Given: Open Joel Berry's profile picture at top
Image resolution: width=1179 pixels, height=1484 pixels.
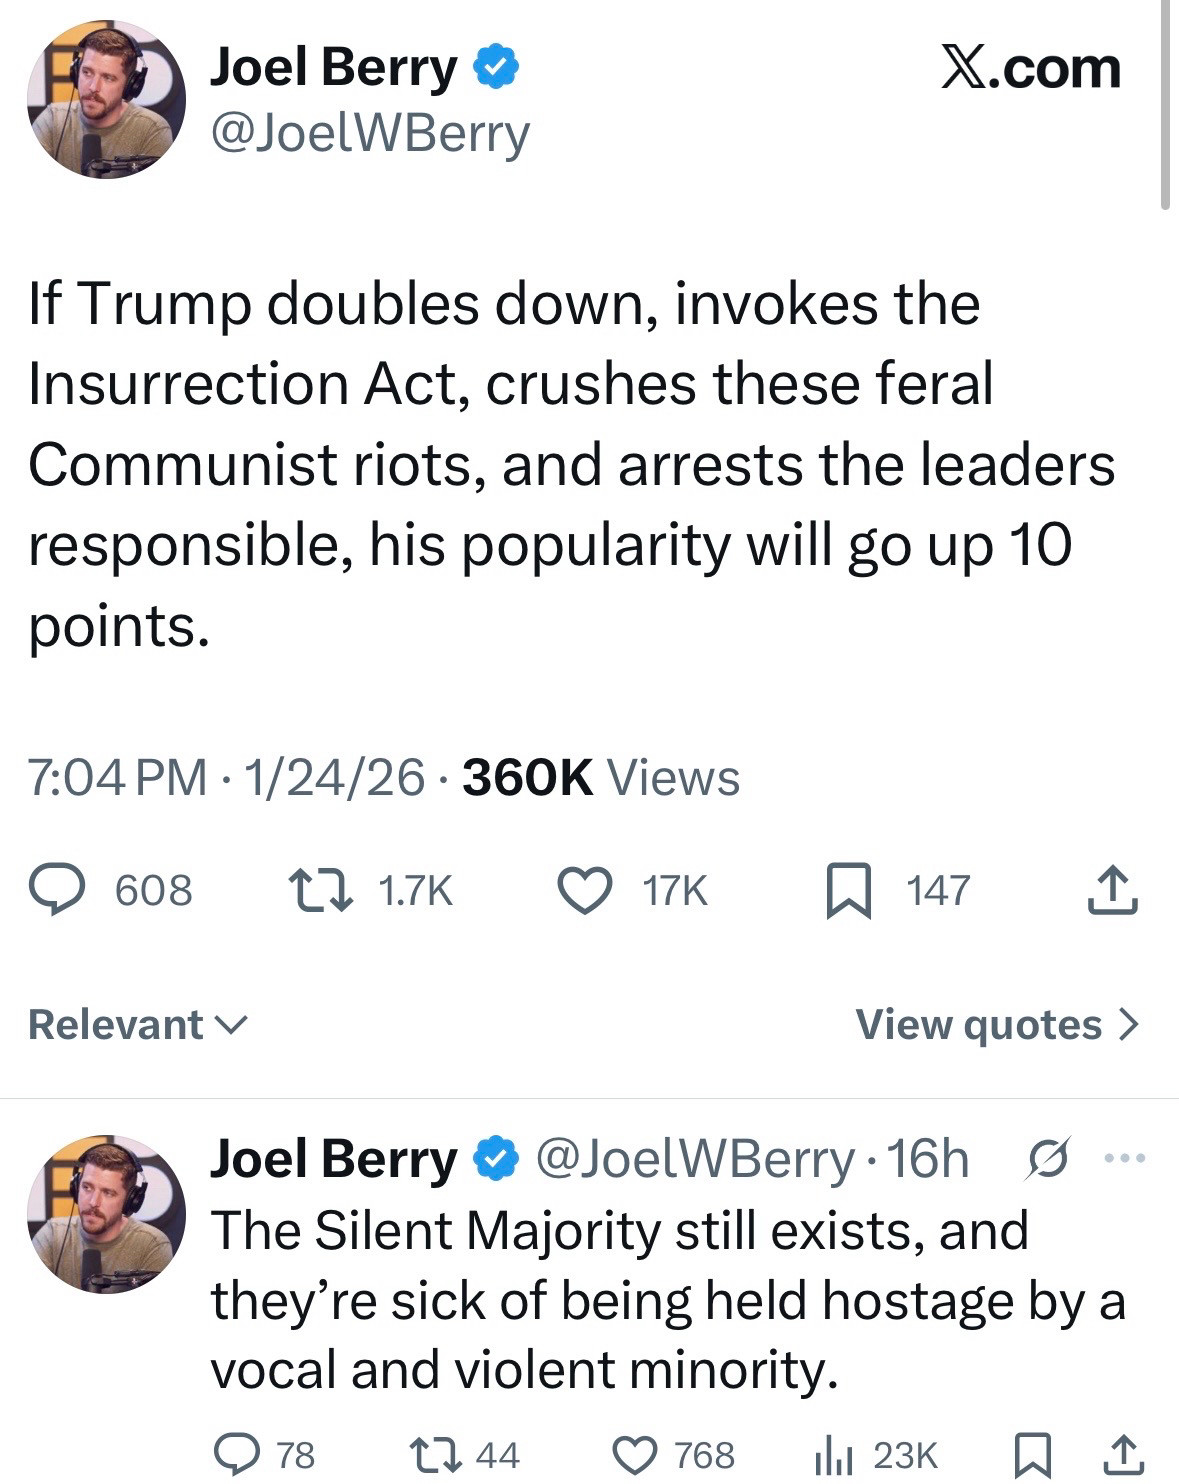Looking at the screenshot, I should (106, 99).
